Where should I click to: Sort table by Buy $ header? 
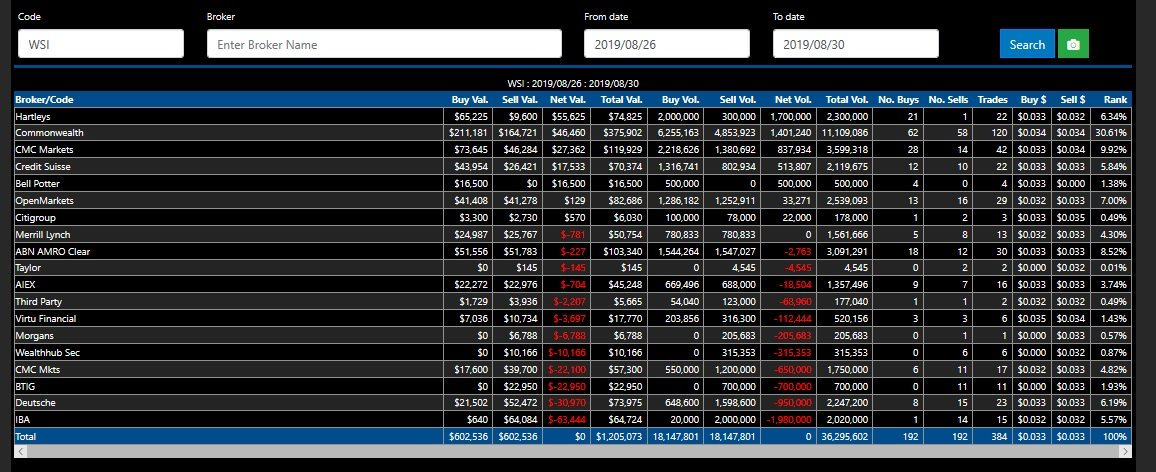click(x=1032, y=100)
